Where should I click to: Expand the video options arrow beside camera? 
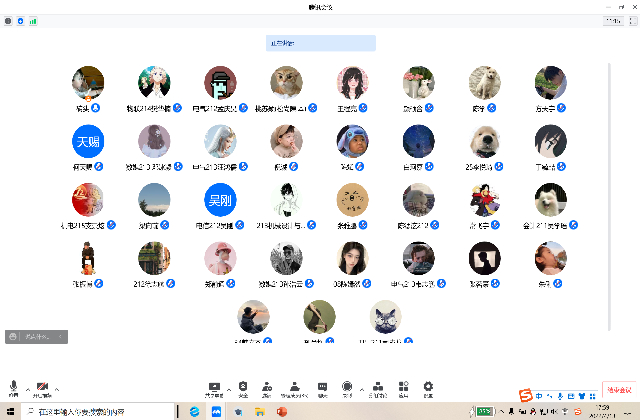pyautogui.click(x=57, y=389)
